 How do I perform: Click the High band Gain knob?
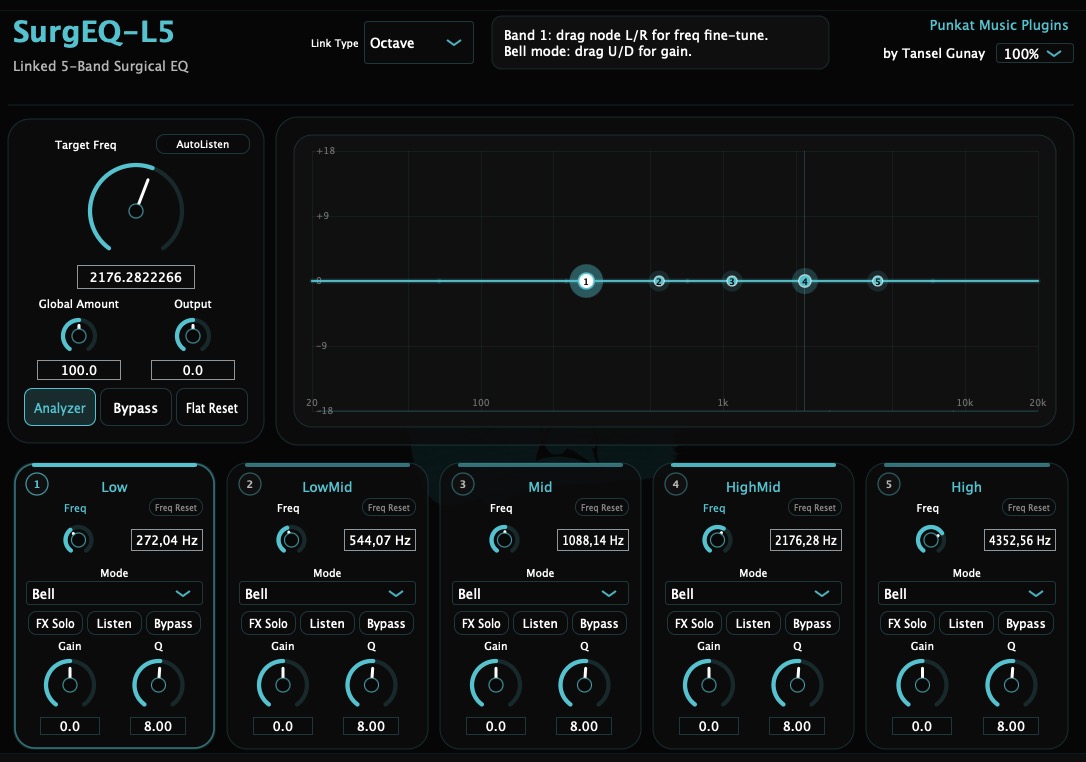(x=922, y=684)
